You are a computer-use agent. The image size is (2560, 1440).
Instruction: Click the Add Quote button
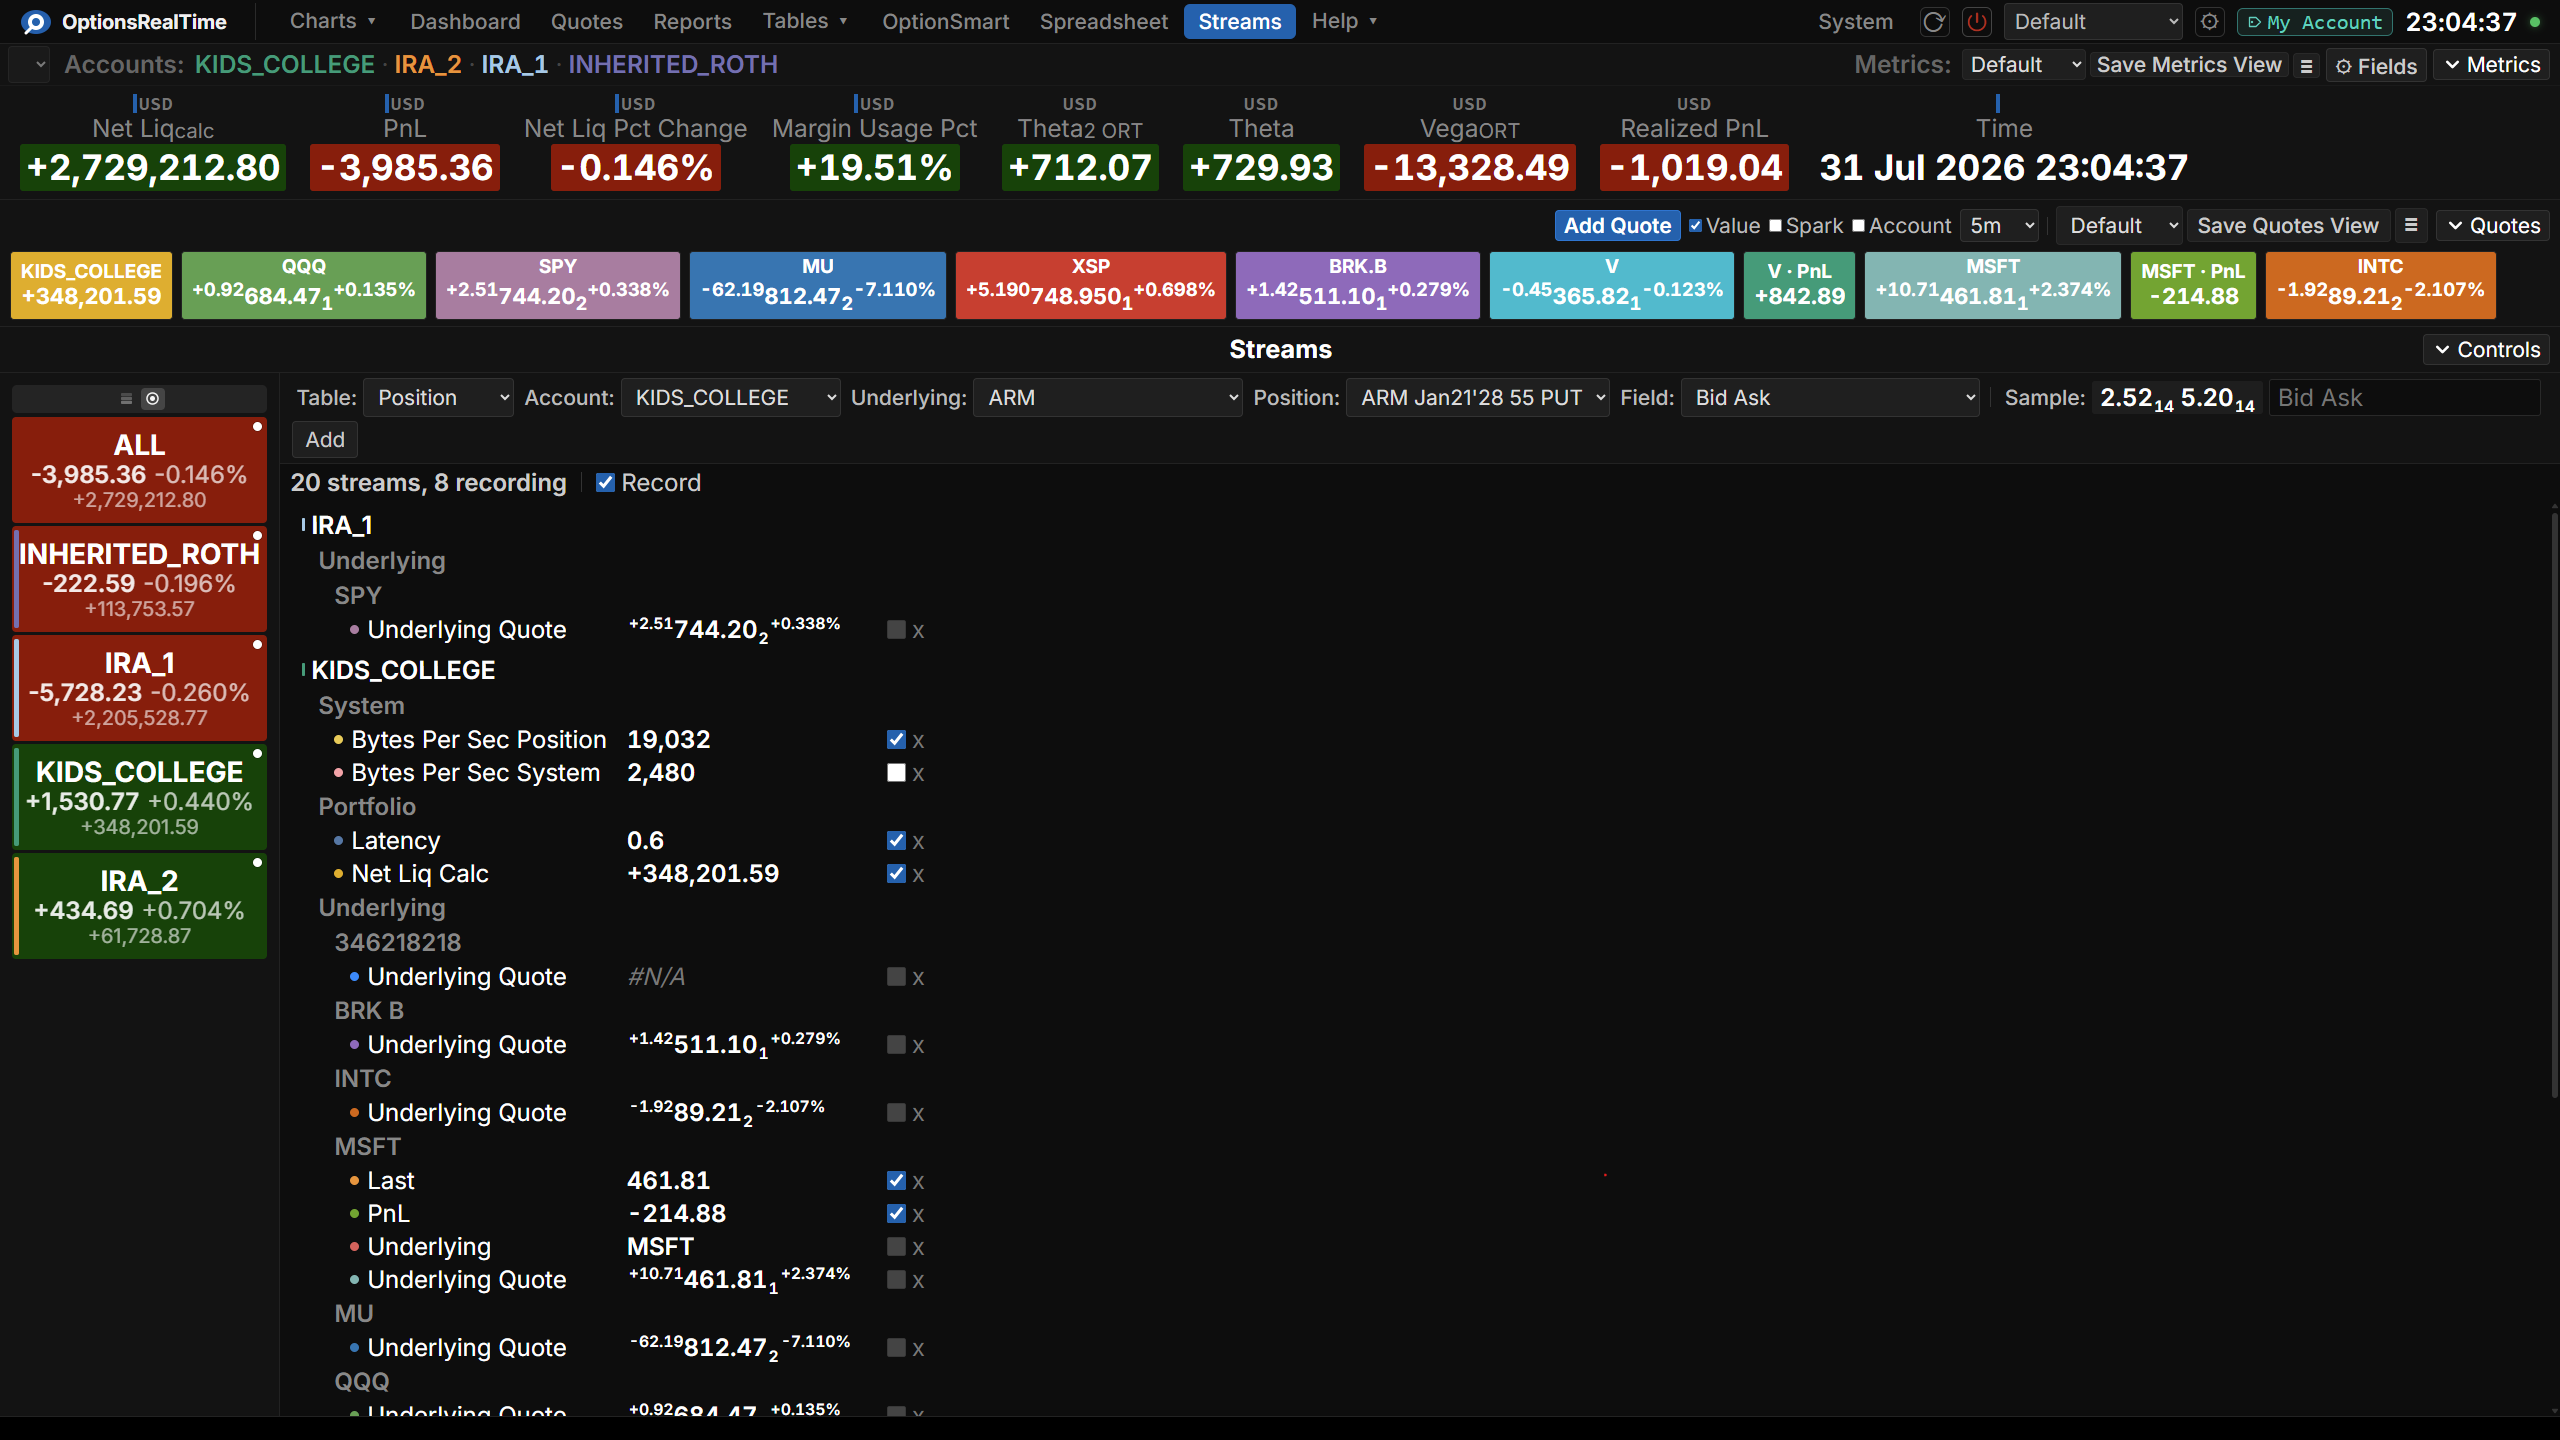(x=1617, y=226)
